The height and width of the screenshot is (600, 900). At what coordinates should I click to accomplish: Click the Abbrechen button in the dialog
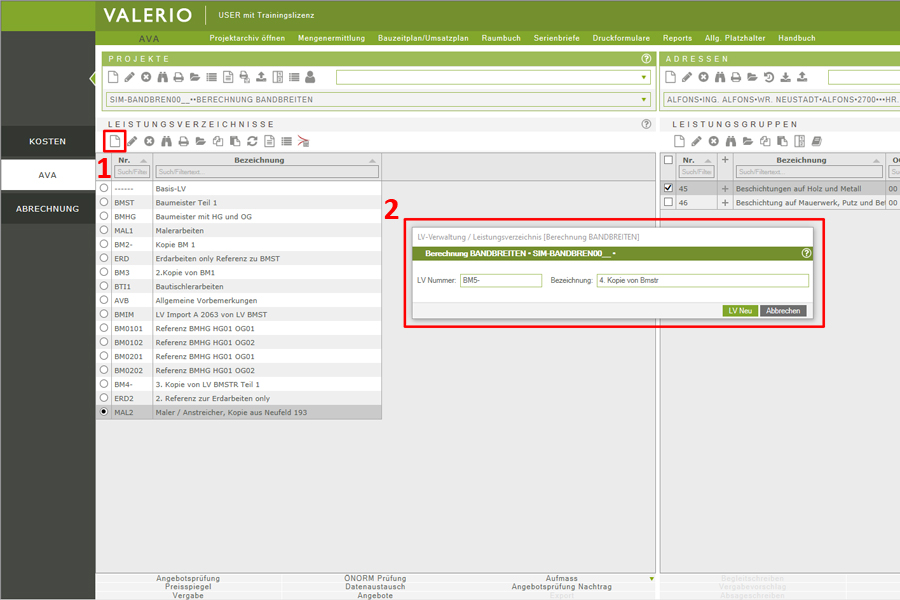783,311
